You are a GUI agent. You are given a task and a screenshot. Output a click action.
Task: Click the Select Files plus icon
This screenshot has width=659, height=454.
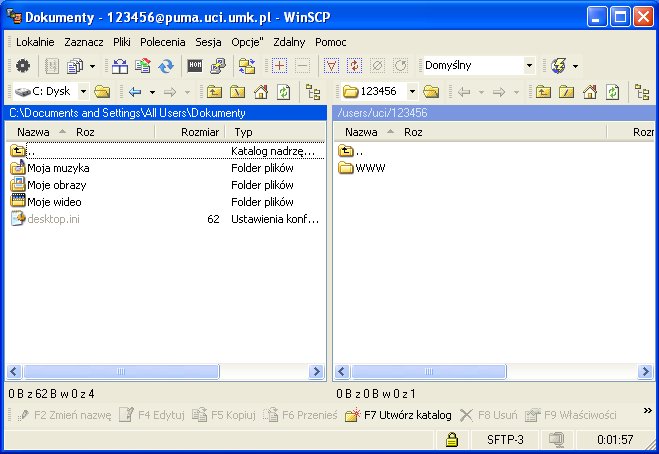click(279, 66)
